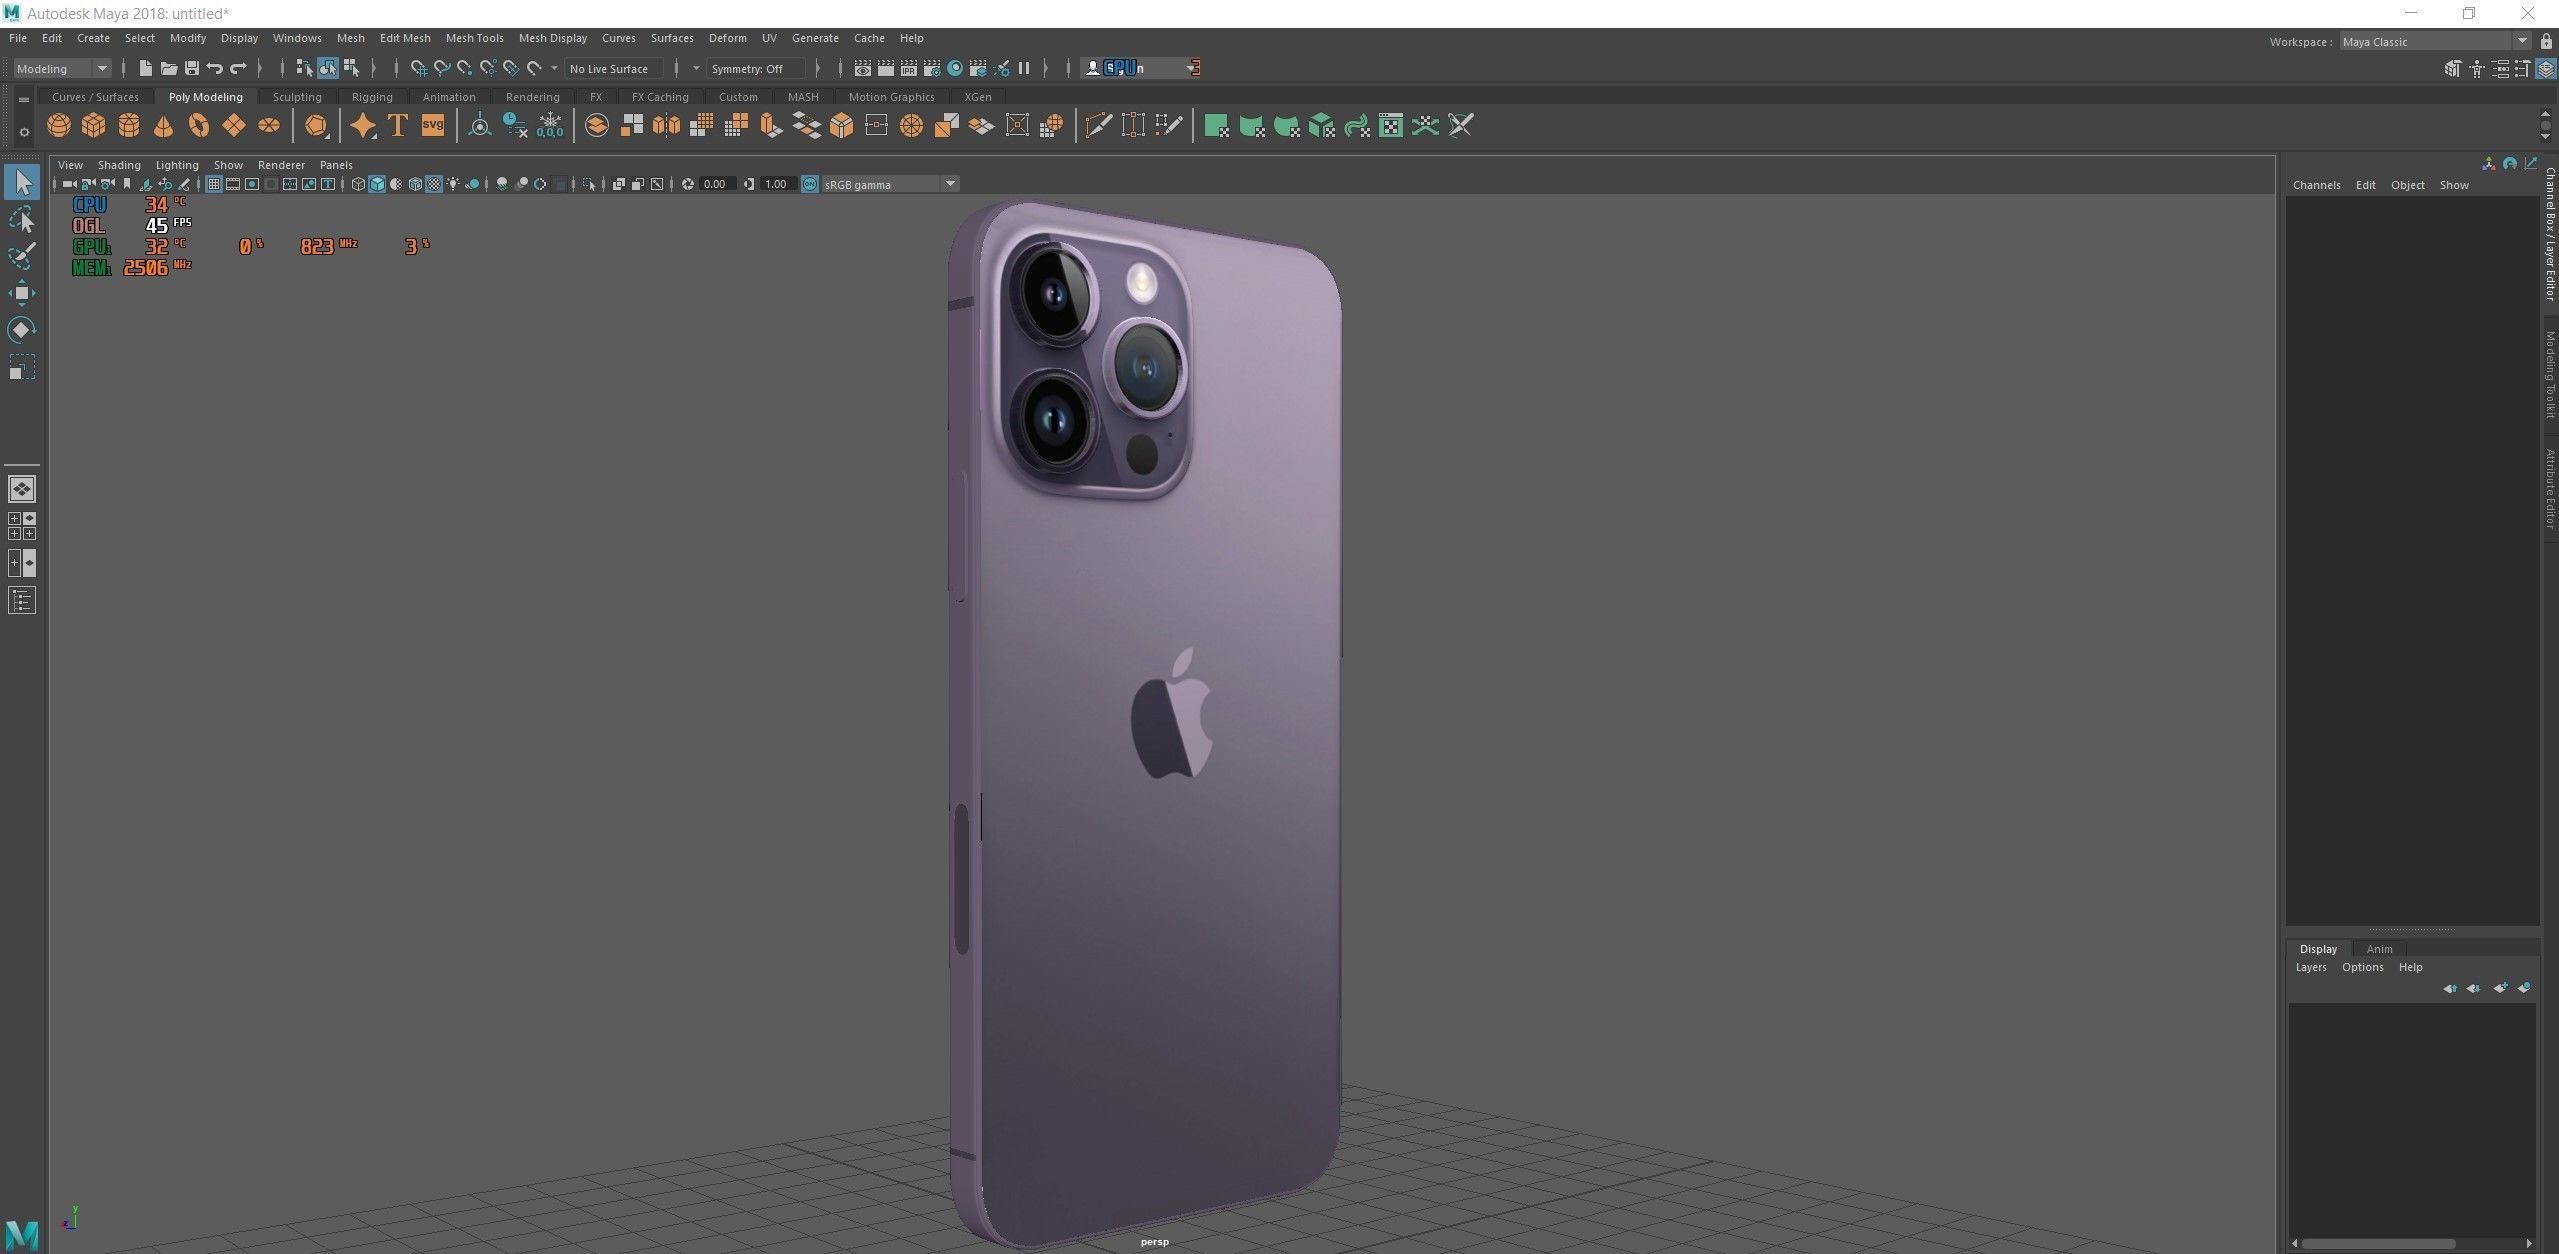The image size is (2559, 1254).
Task: Toggle smooth shade all cube icon
Action: pyautogui.click(x=377, y=184)
